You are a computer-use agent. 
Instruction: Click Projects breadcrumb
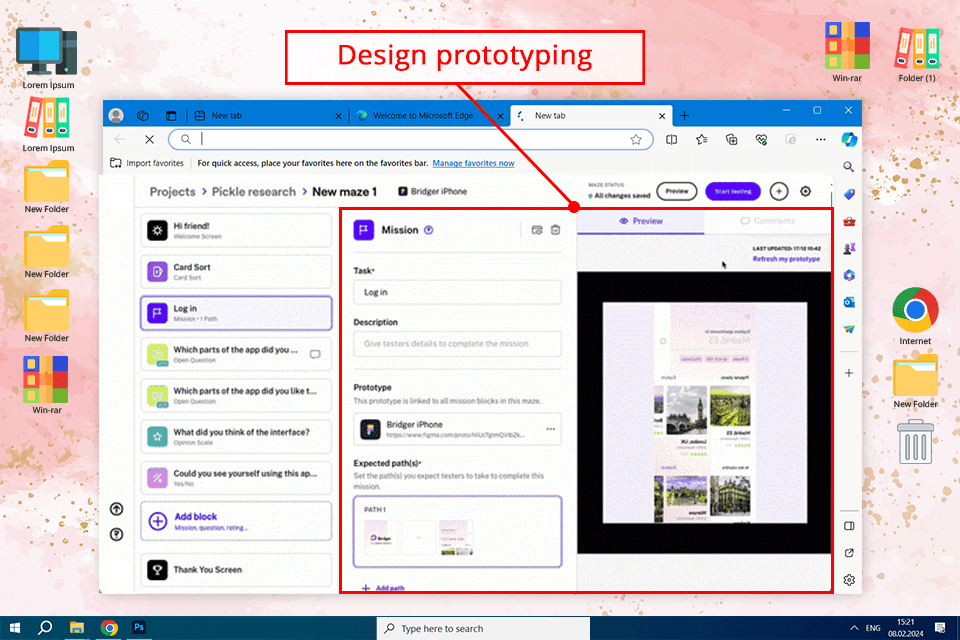click(172, 192)
